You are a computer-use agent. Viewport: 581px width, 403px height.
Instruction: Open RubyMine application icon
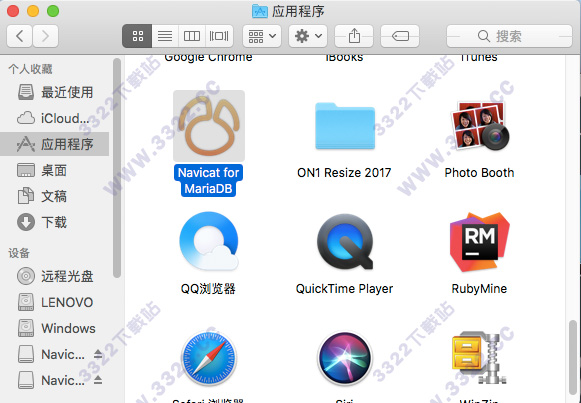click(479, 242)
